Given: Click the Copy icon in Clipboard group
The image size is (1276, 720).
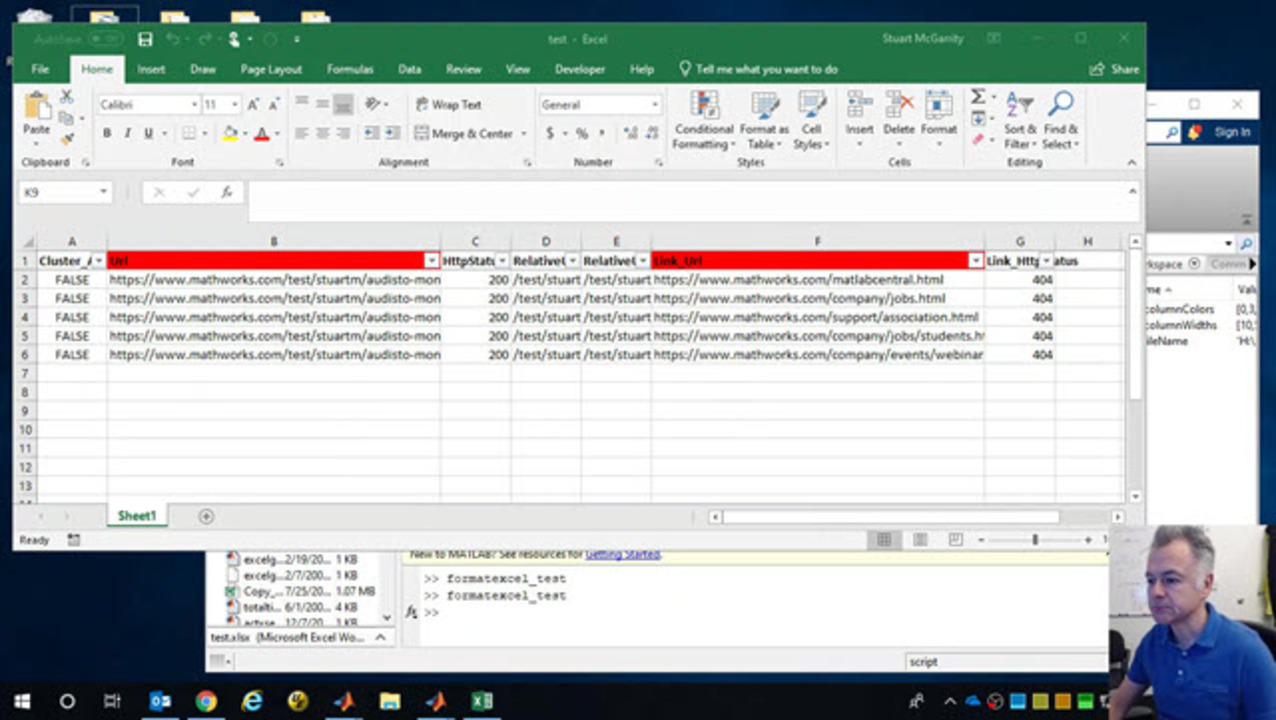Looking at the screenshot, I should 67,118.
